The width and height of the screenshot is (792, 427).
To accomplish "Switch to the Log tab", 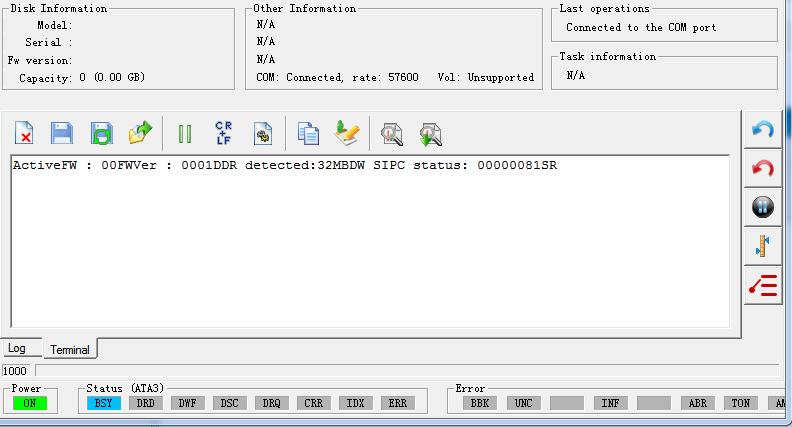I will click(x=17, y=348).
